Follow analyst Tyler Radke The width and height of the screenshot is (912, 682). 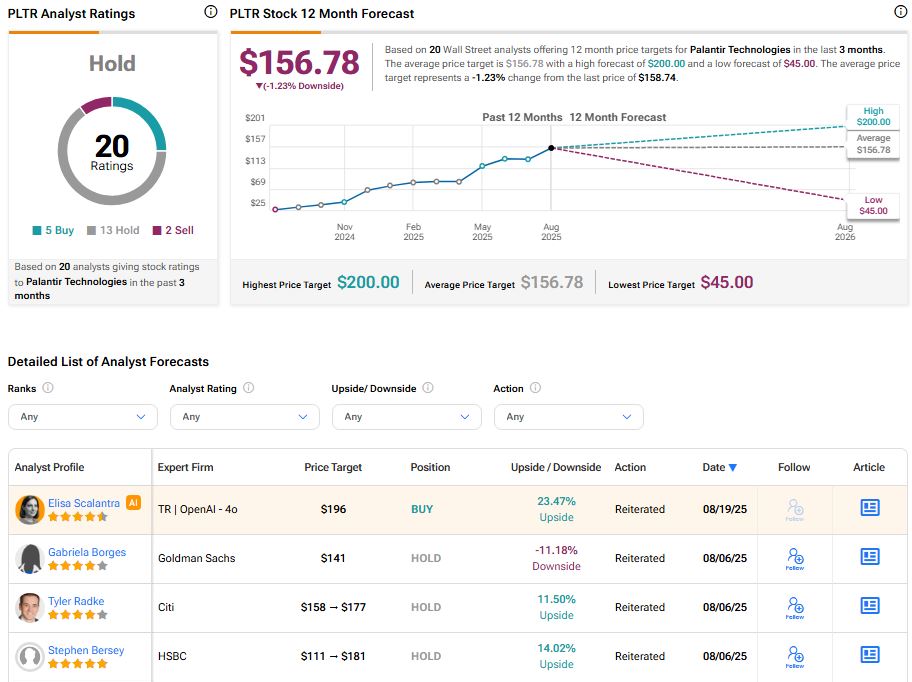click(795, 608)
